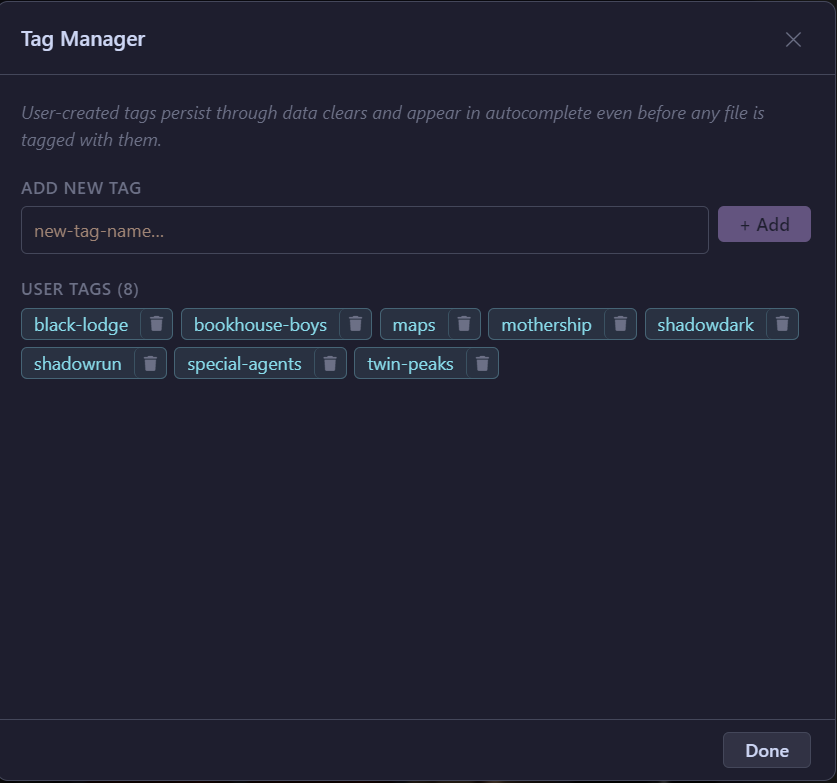The height and width of the screenshot is (783, 837).
Task: Close the Tag Manager dialog with X
Action: [793, 39]
